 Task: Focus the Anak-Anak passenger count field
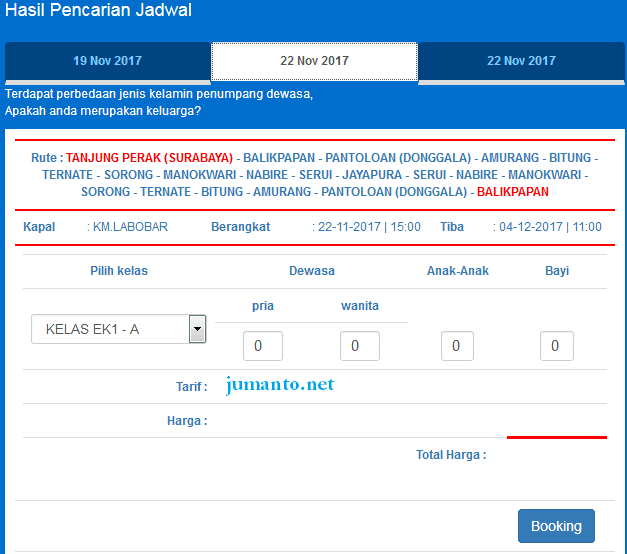pos(457,346)
